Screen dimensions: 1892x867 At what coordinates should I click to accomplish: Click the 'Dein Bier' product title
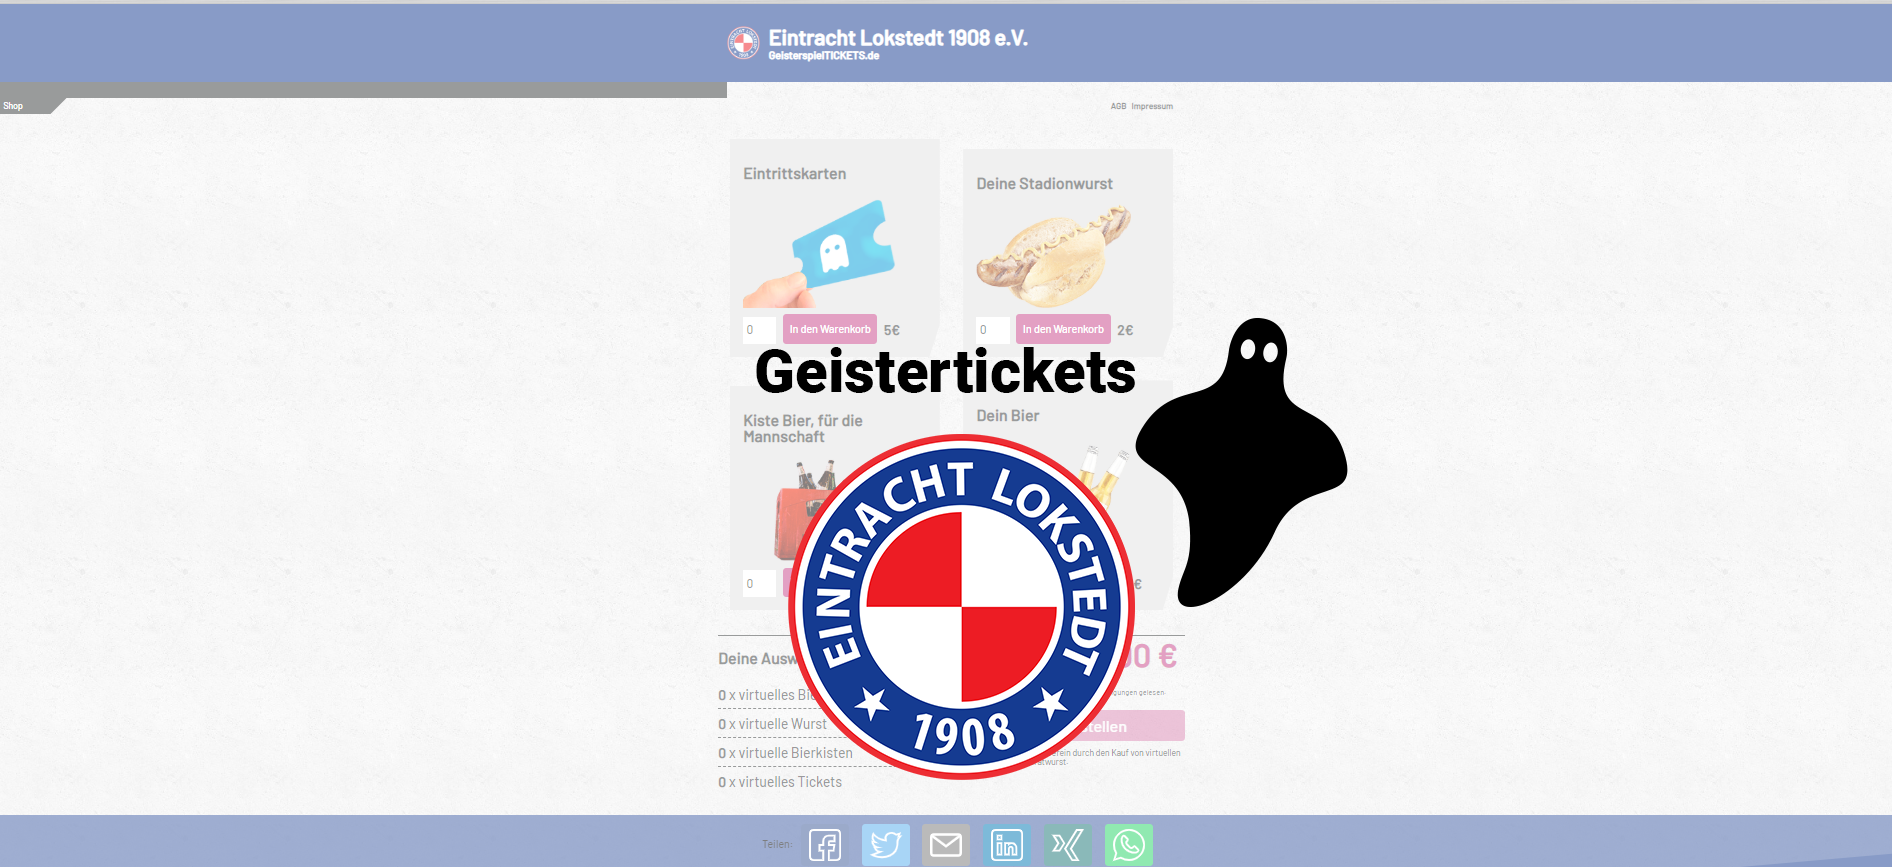pos(1008,416)
